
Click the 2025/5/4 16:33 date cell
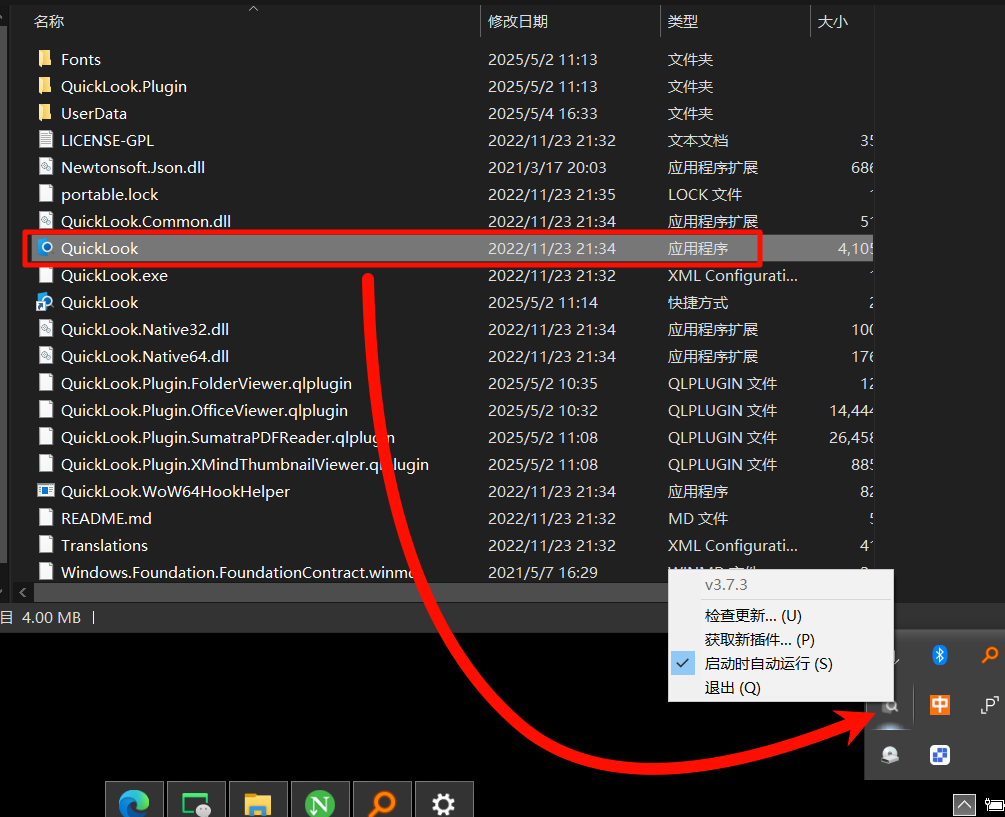[x=543, y=113]
